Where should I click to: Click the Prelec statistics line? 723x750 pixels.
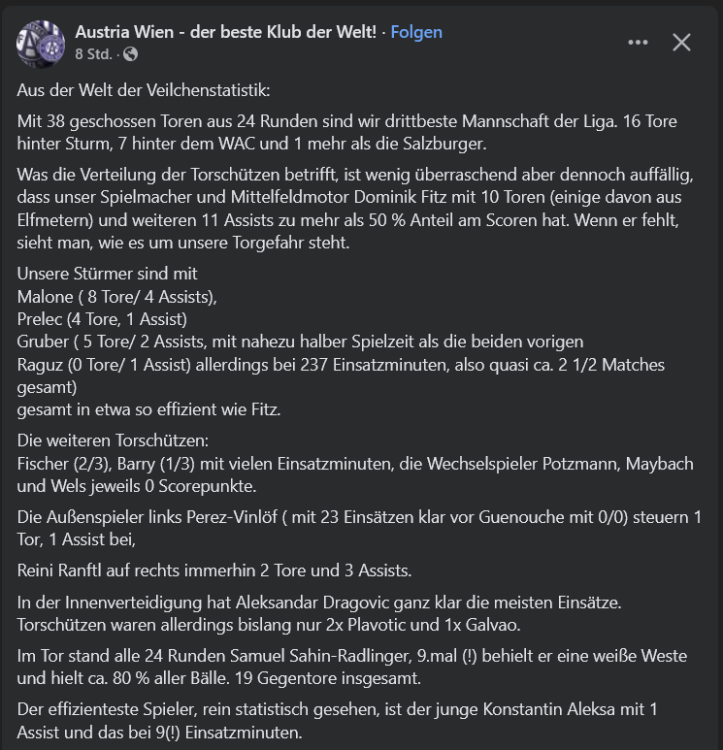coord(102,320)
